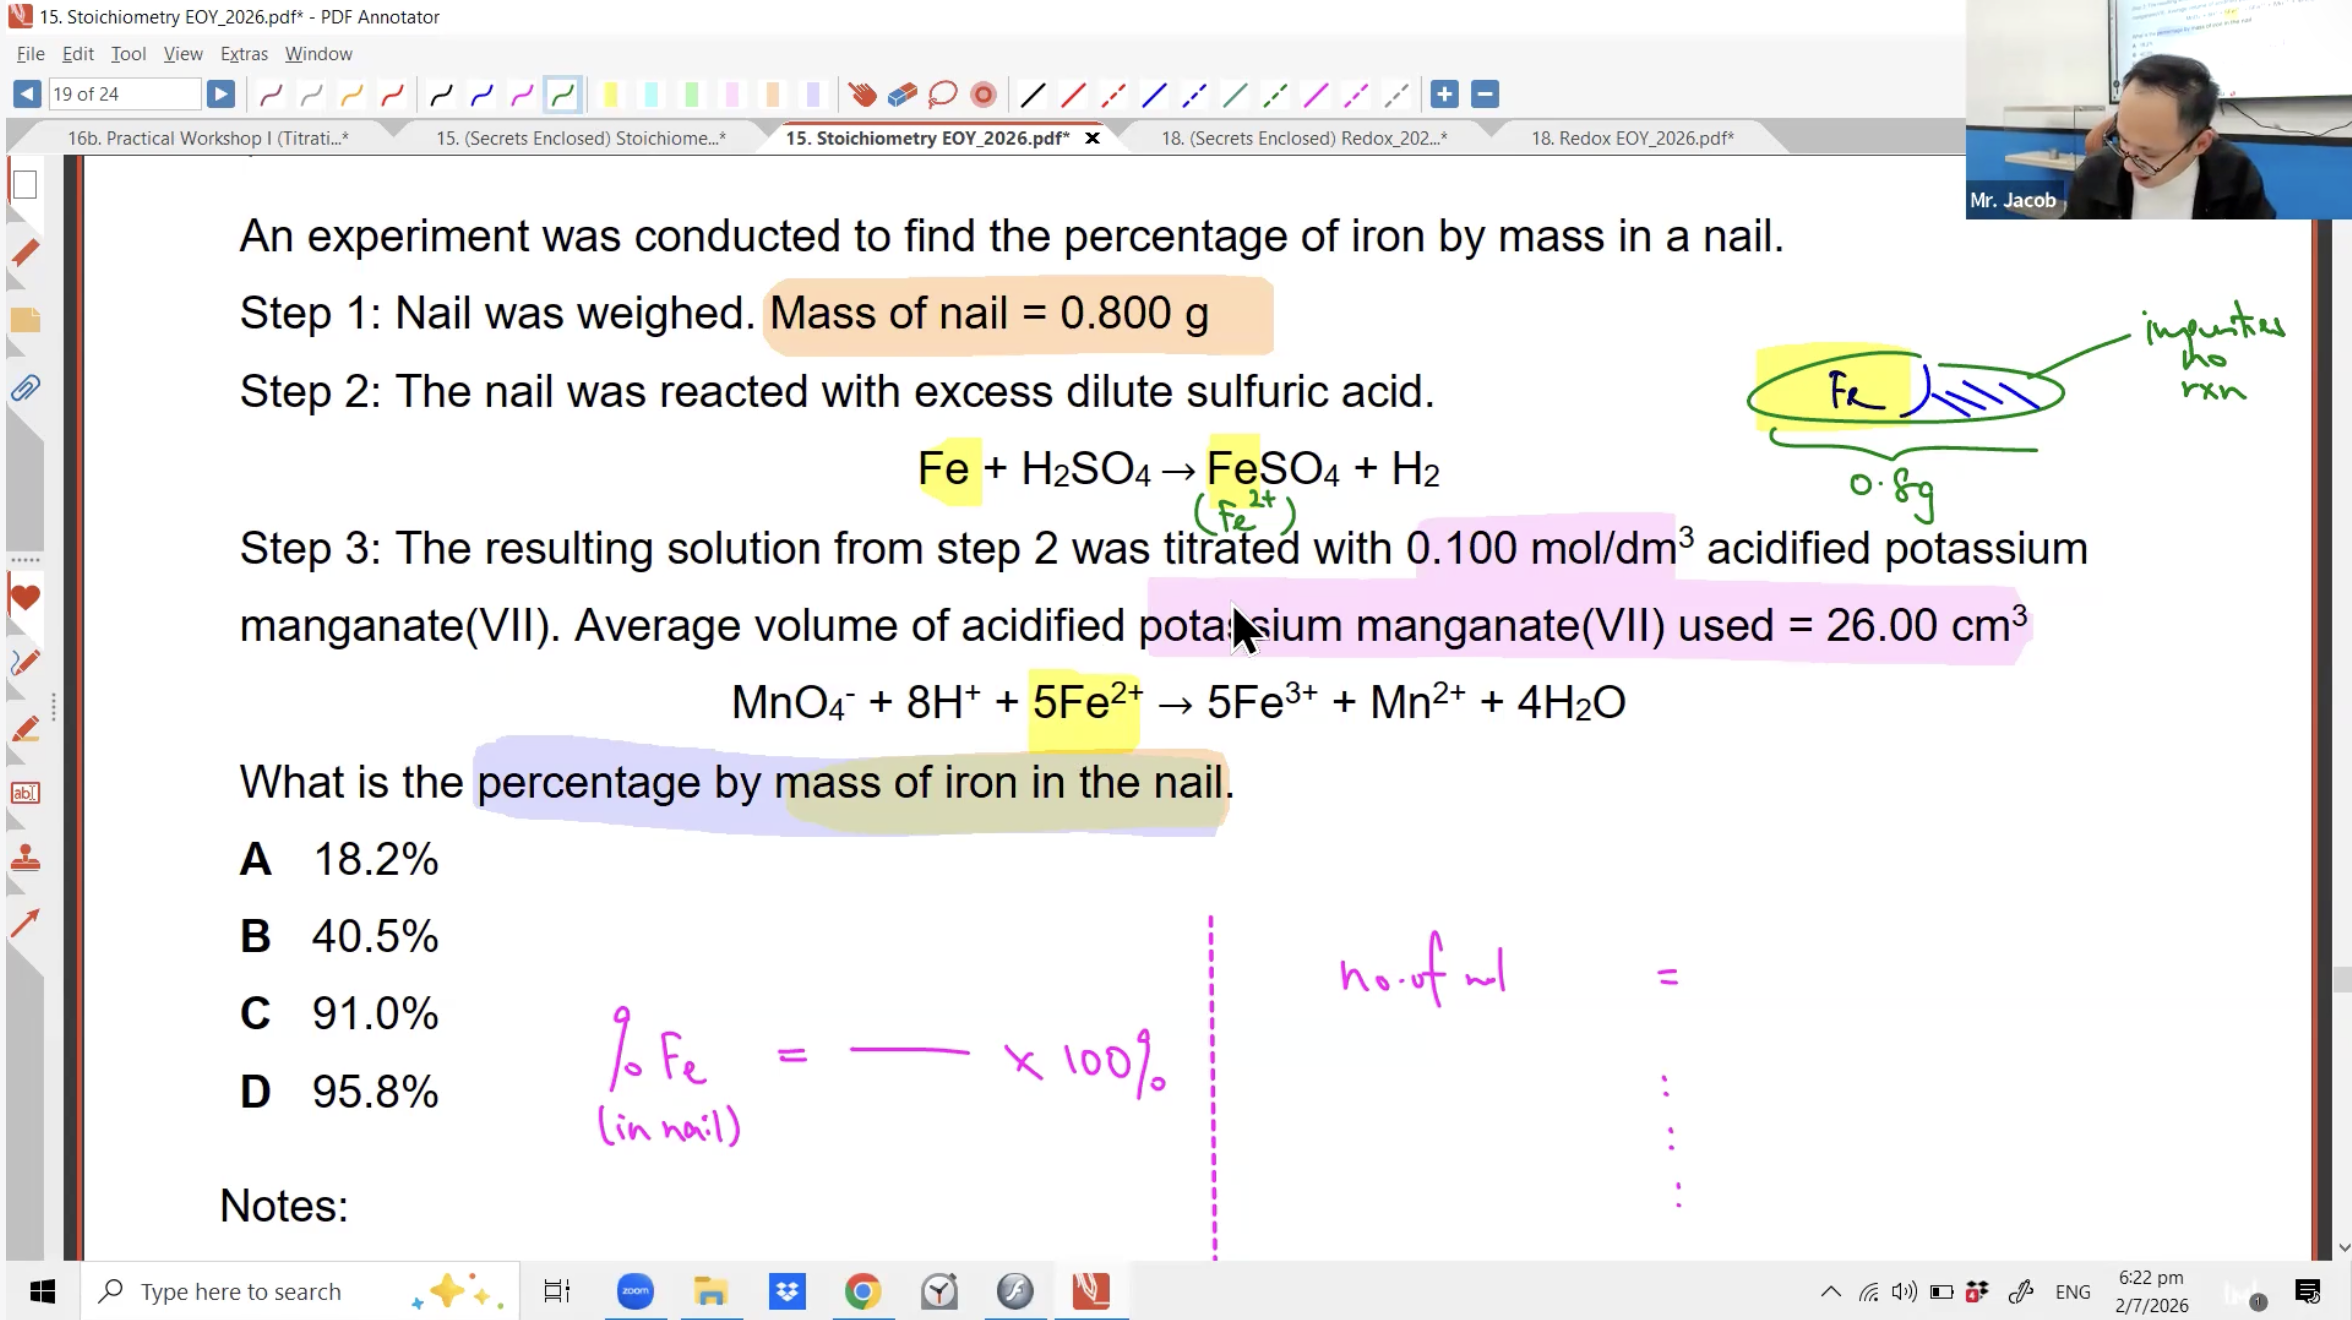Select the grey dashed line tool

pos(1396,95)
